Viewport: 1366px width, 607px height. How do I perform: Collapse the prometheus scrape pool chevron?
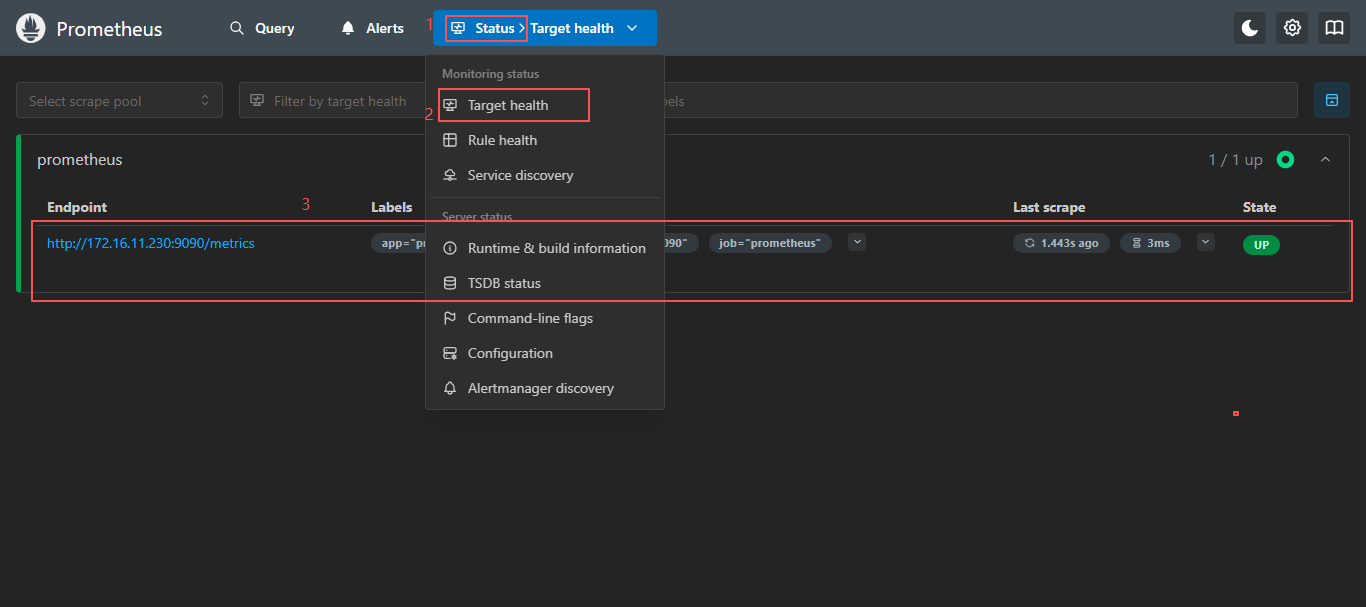point(1326,160)
